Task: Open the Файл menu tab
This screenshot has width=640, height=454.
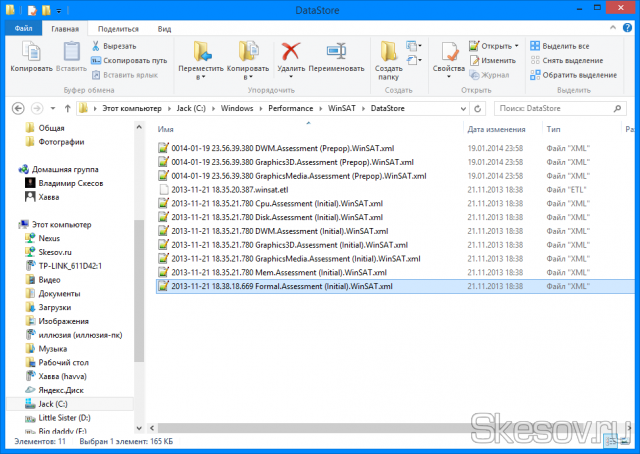Action: tap(23, 30)
